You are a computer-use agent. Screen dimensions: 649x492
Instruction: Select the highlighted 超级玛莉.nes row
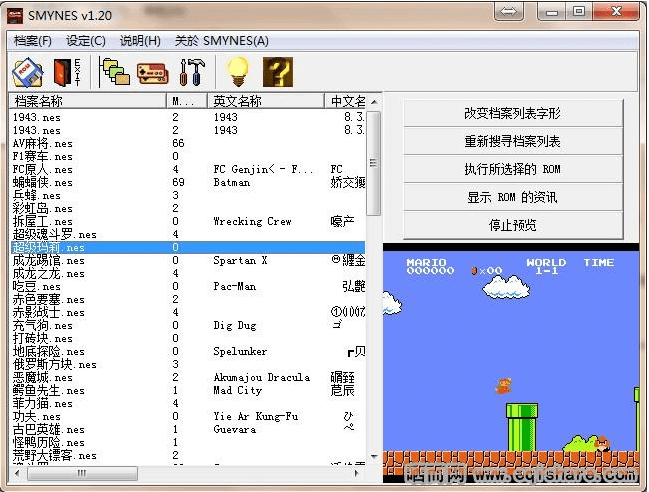(x=188, y=247)
